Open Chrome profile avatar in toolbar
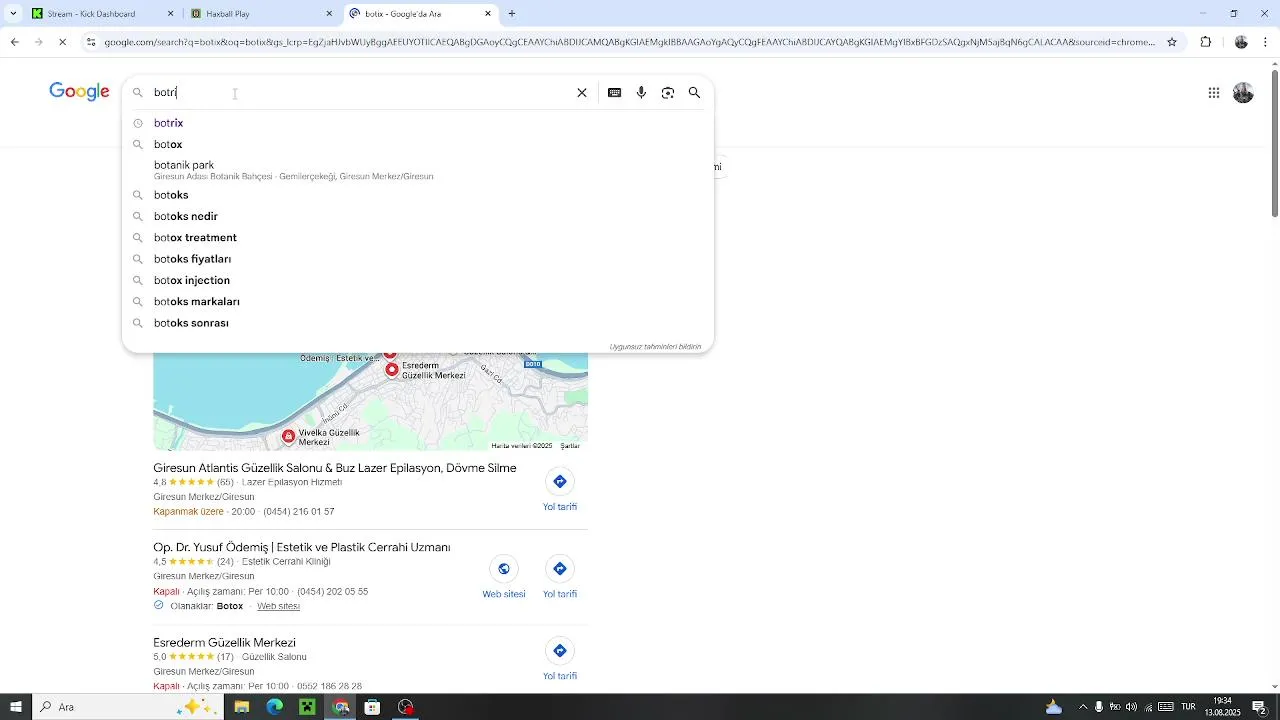Viewport: 1280px width, 720px height. tap(1241, 42)
